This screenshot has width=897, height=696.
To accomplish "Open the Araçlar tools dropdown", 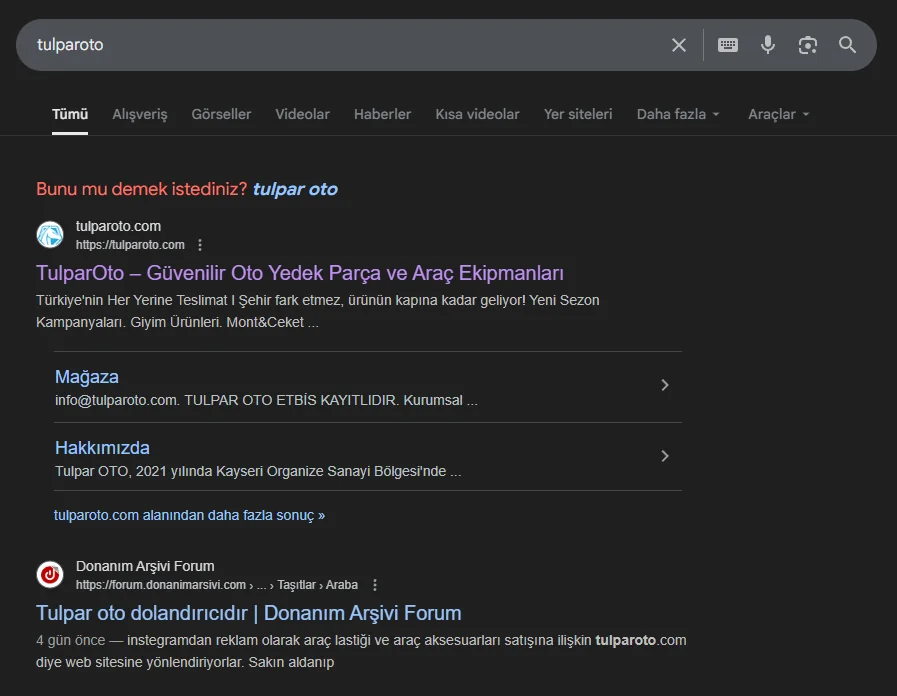I will (x=778, y=114).
